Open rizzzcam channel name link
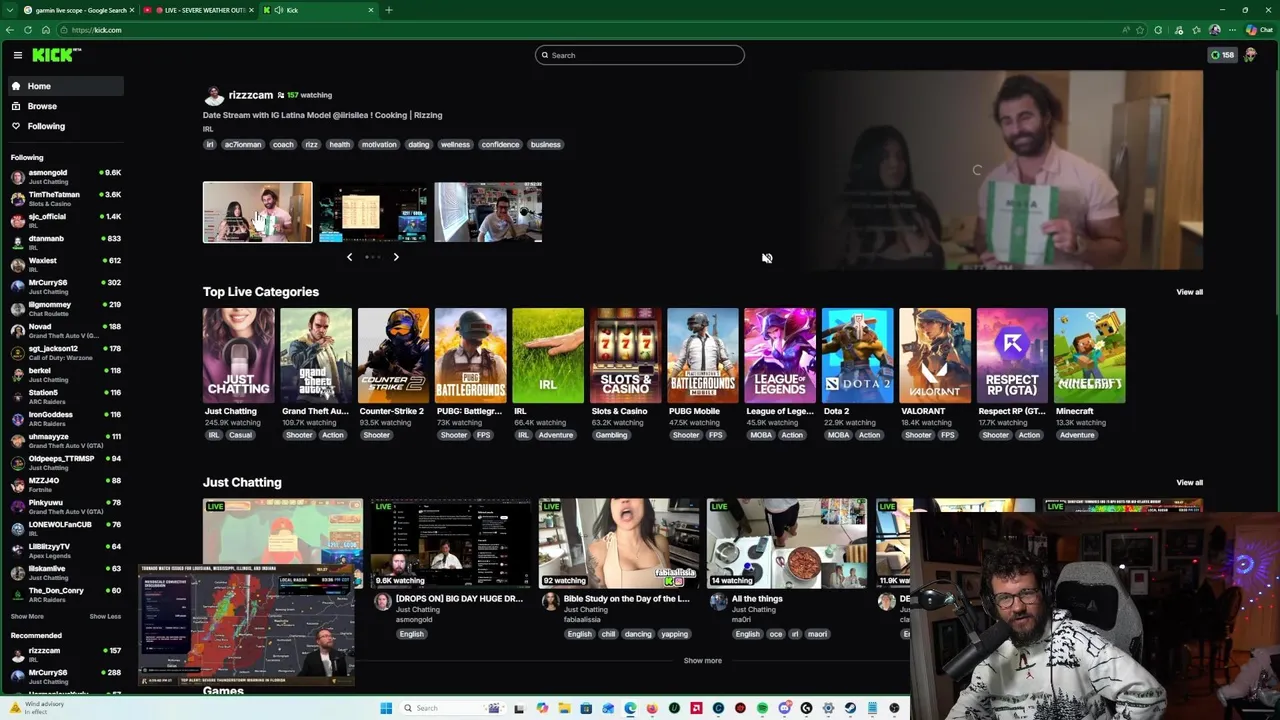 [x=250, y=95]
